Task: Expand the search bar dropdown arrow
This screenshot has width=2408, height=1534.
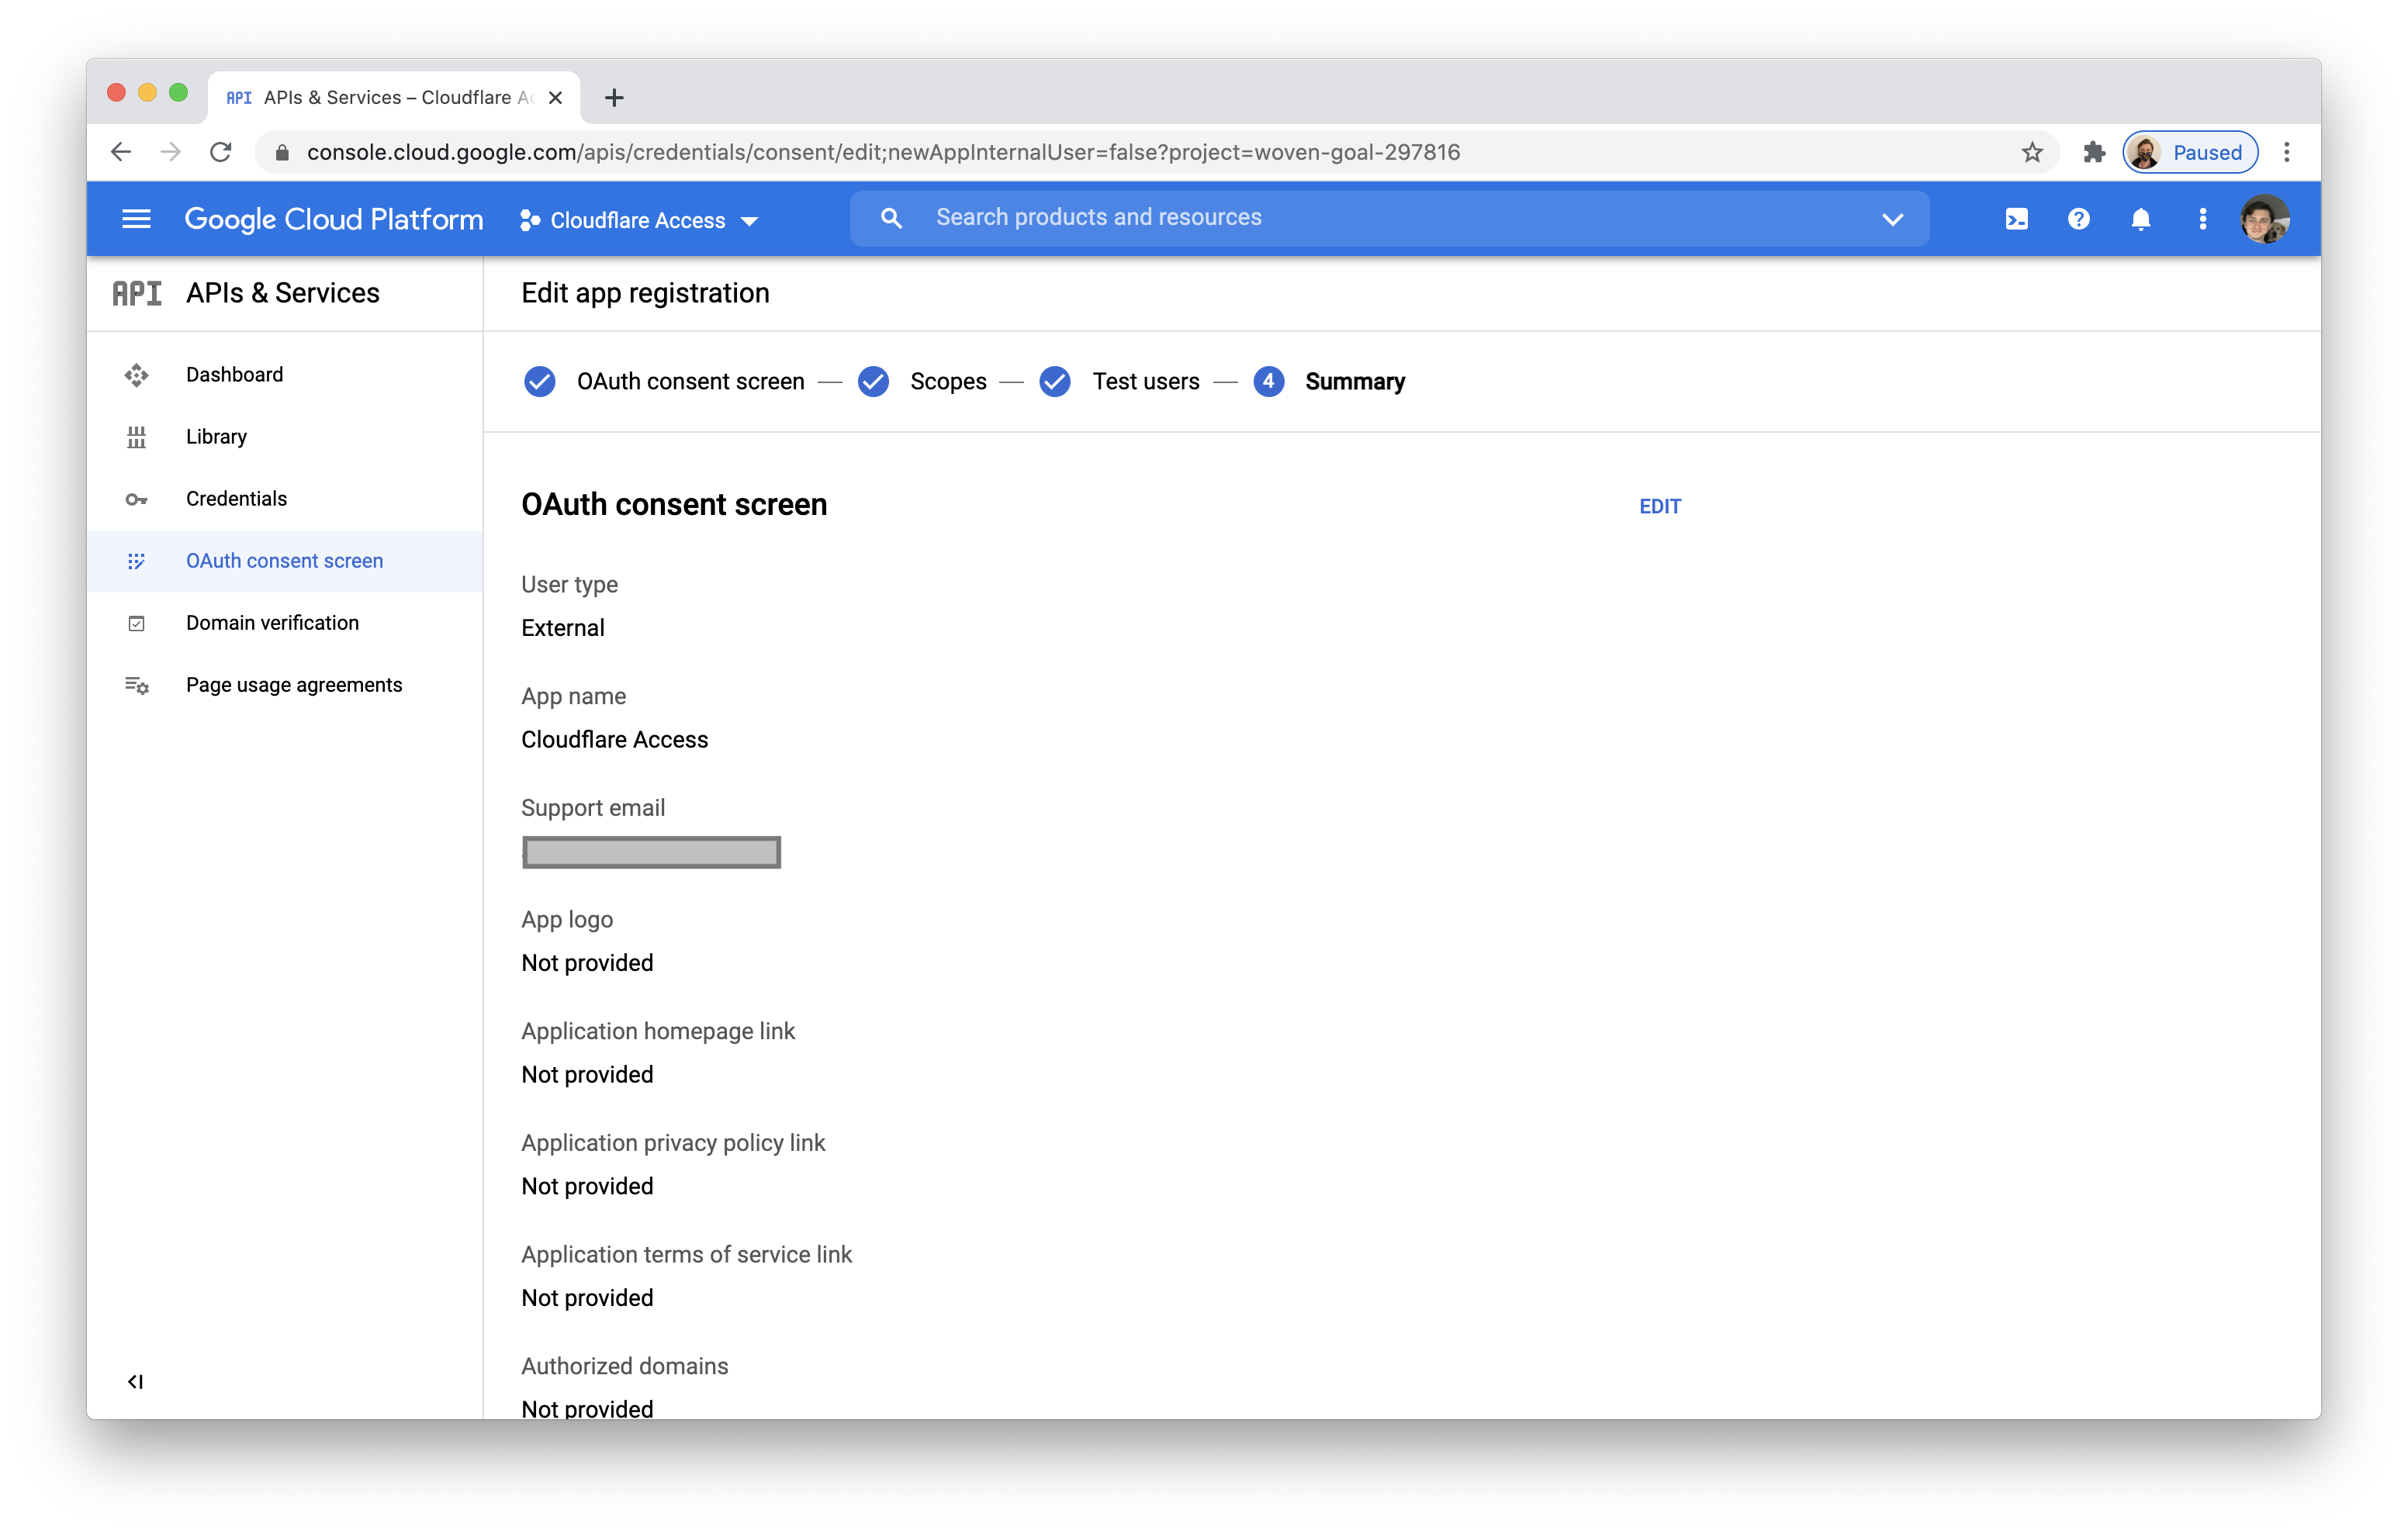Action: pyautogui.click(x=1892, y=219)
